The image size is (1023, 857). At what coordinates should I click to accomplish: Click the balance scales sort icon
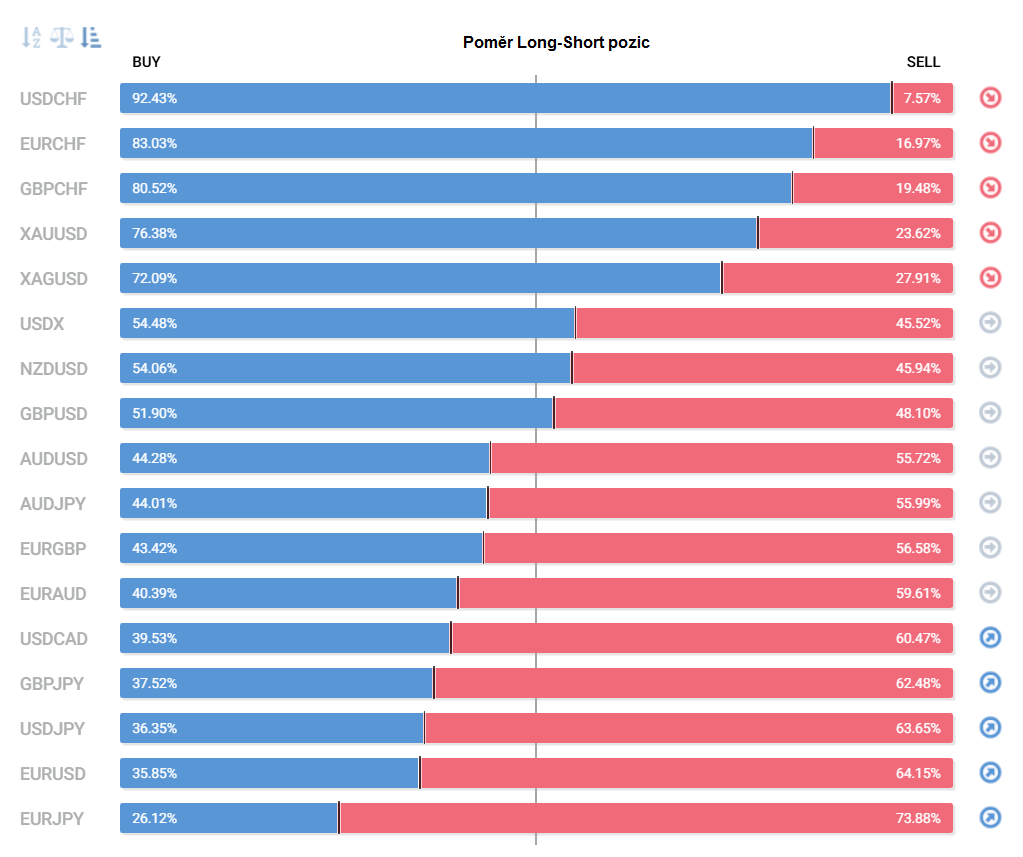click(x=62, y=38)
